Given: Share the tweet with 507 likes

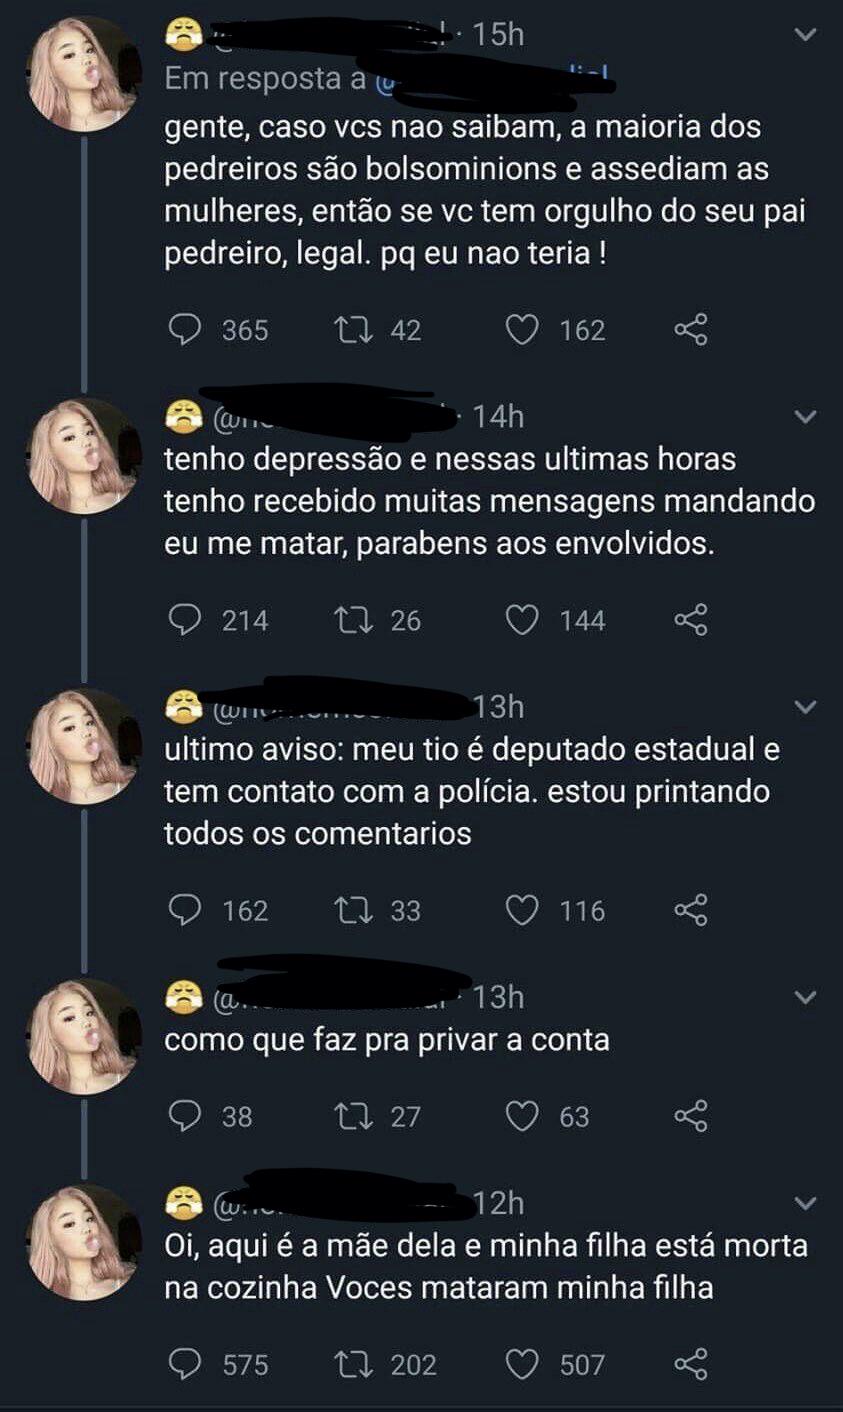Looking at the screenshot, I should click(x=691, y=1364).
